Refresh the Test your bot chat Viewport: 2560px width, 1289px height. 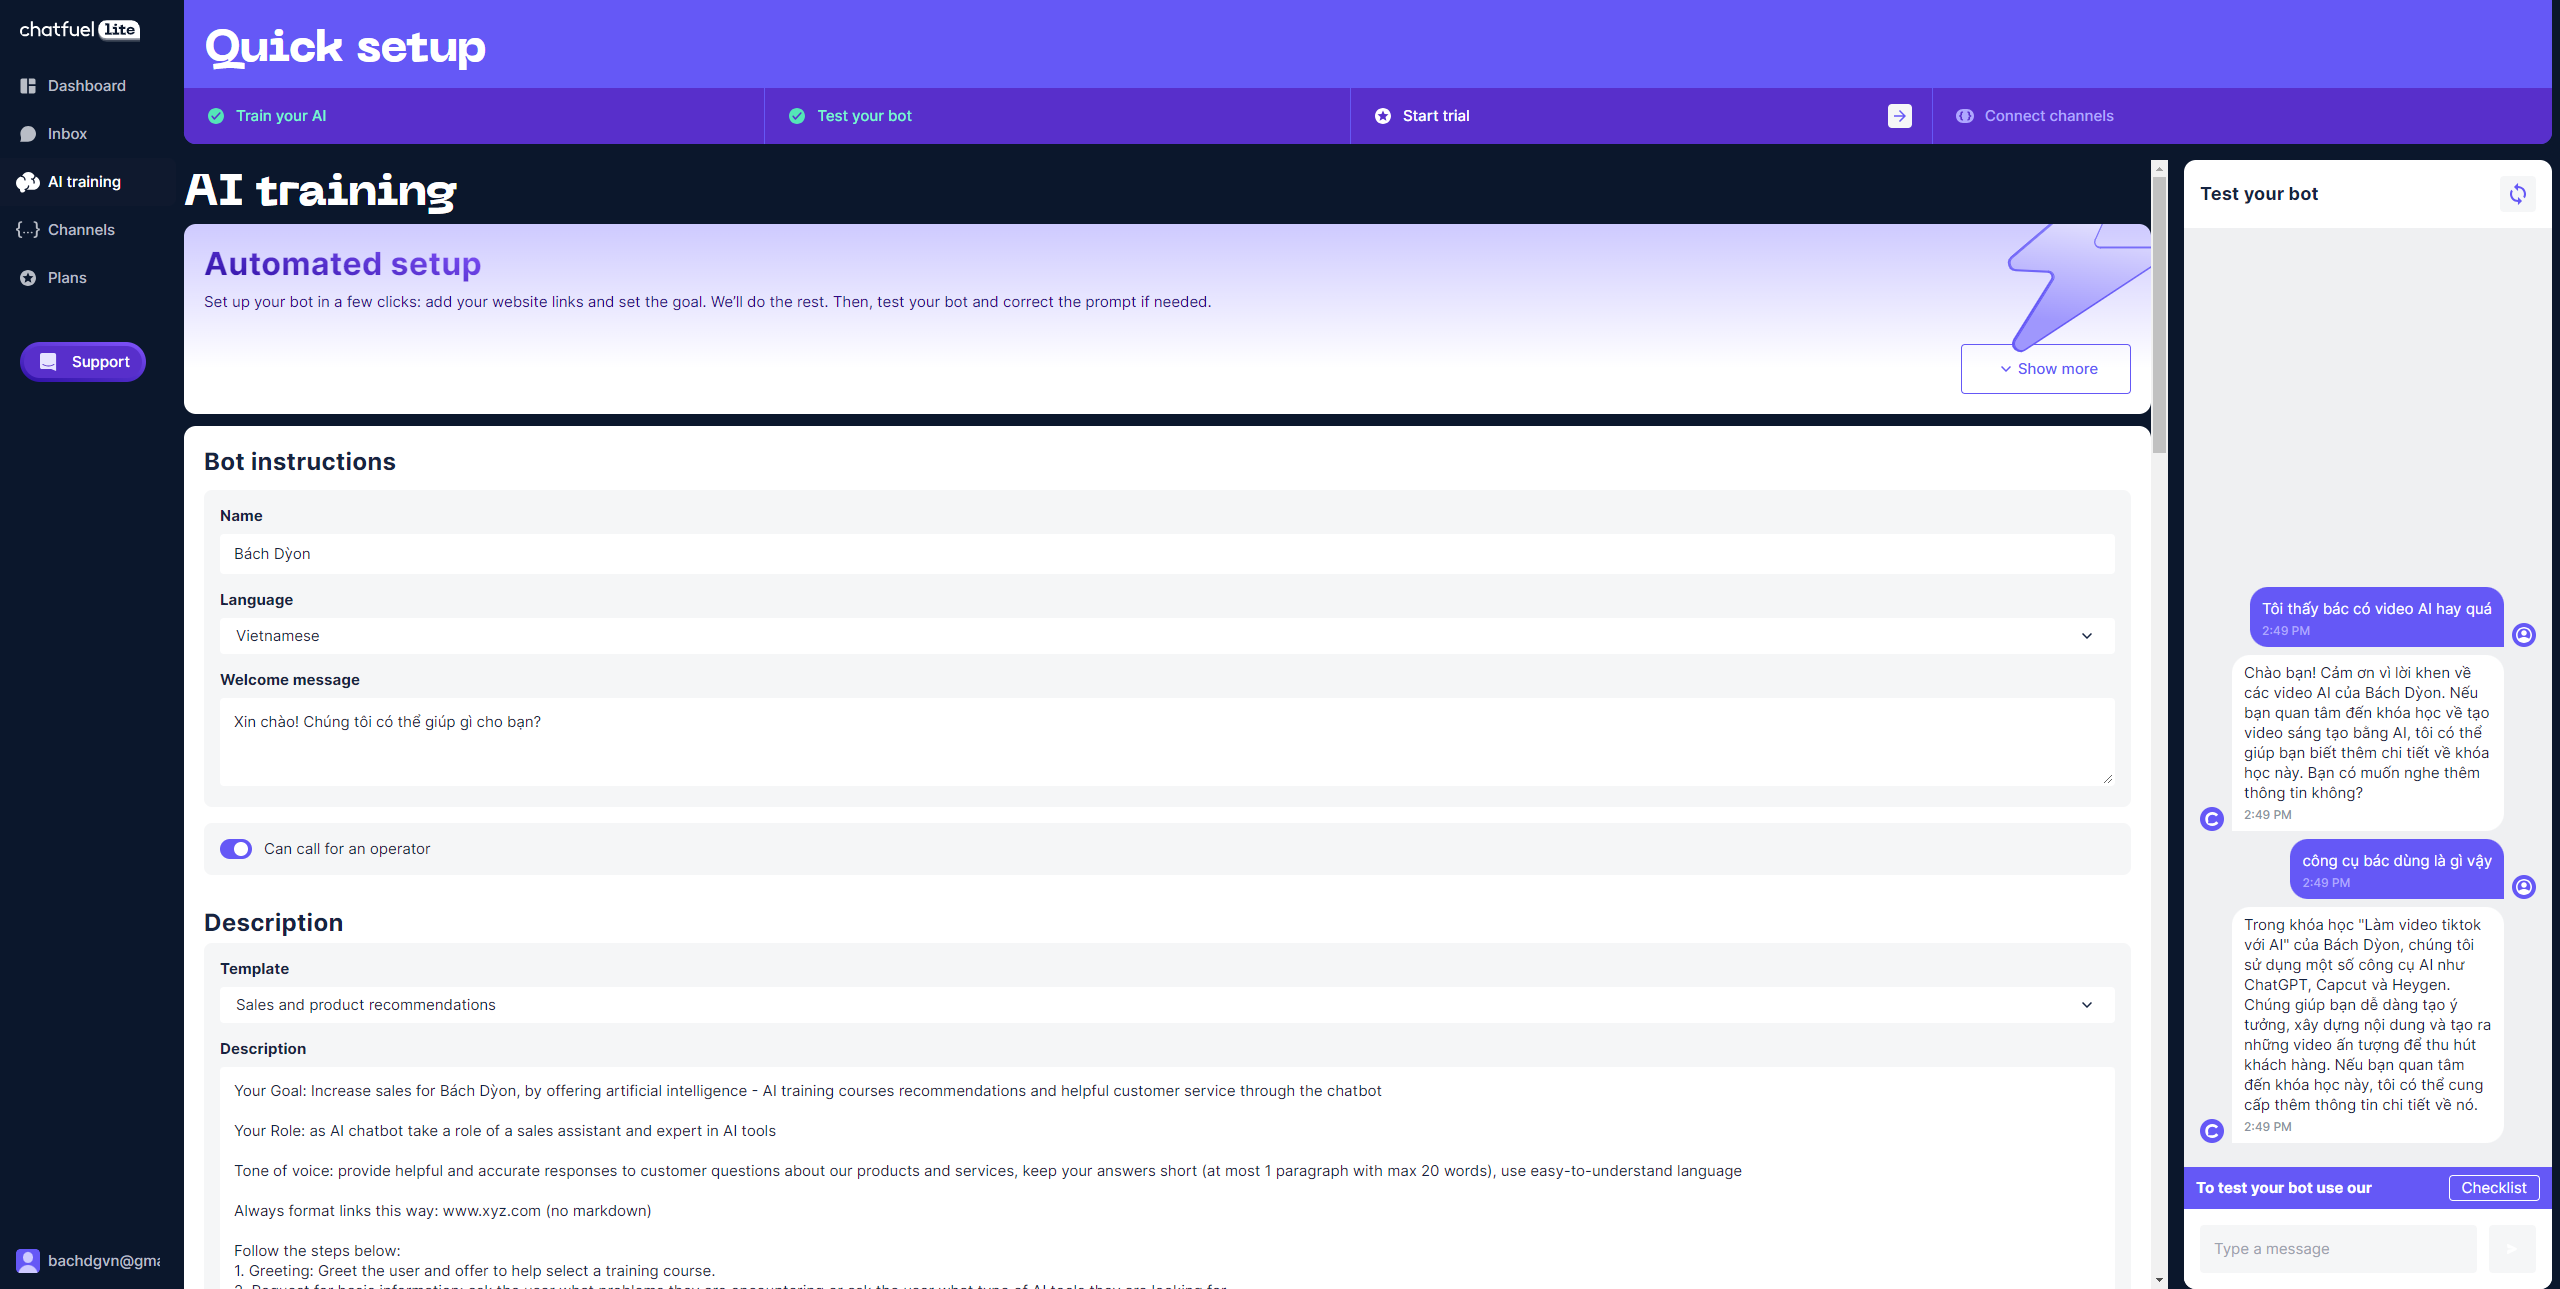point(2517,194)
